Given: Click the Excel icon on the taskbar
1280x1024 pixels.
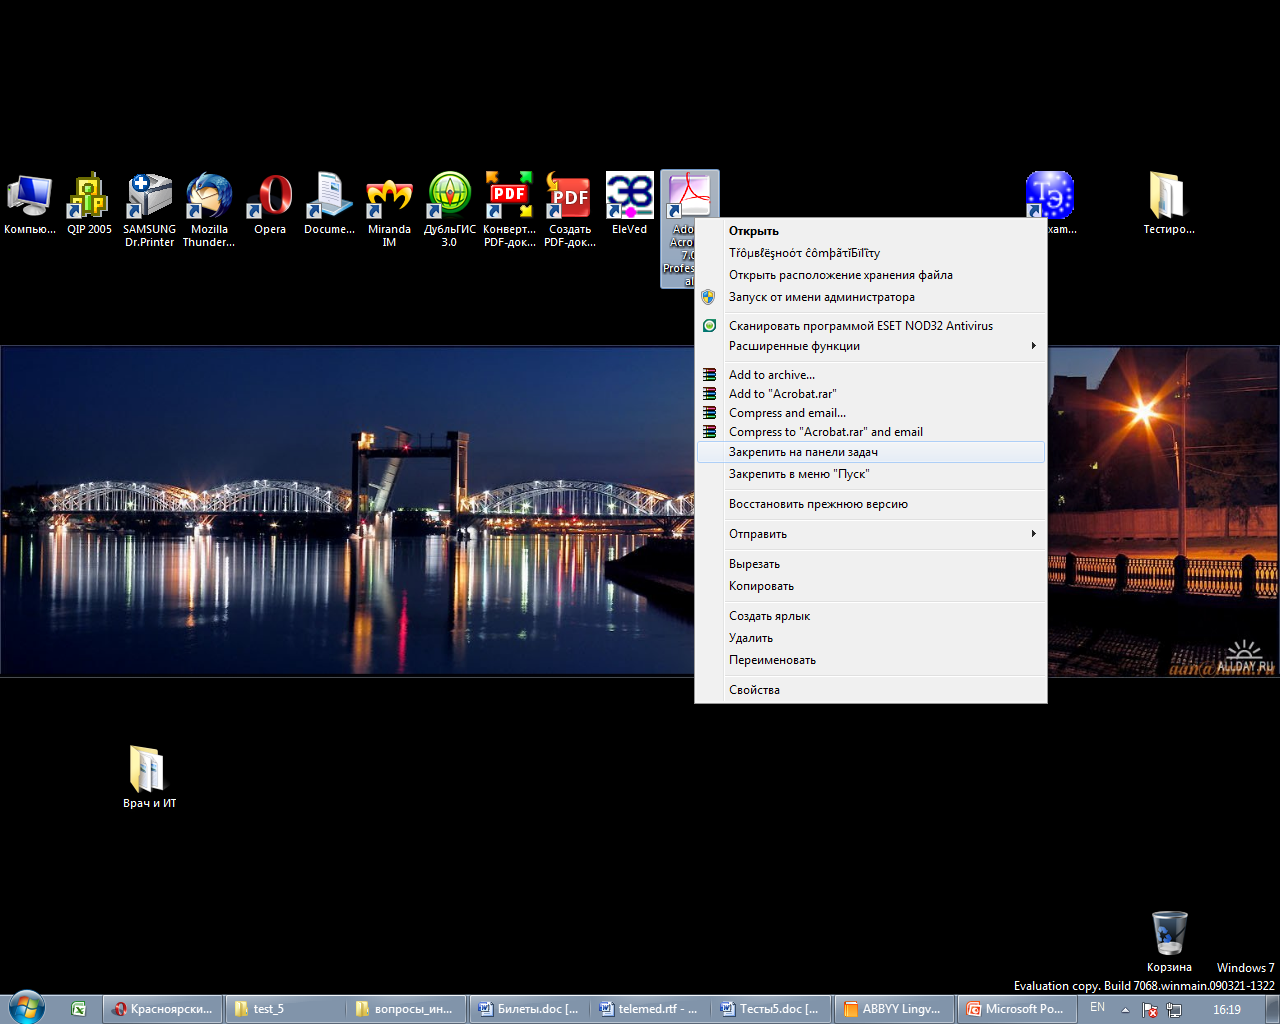Looking at the screenshot, I should point(79,1009).
